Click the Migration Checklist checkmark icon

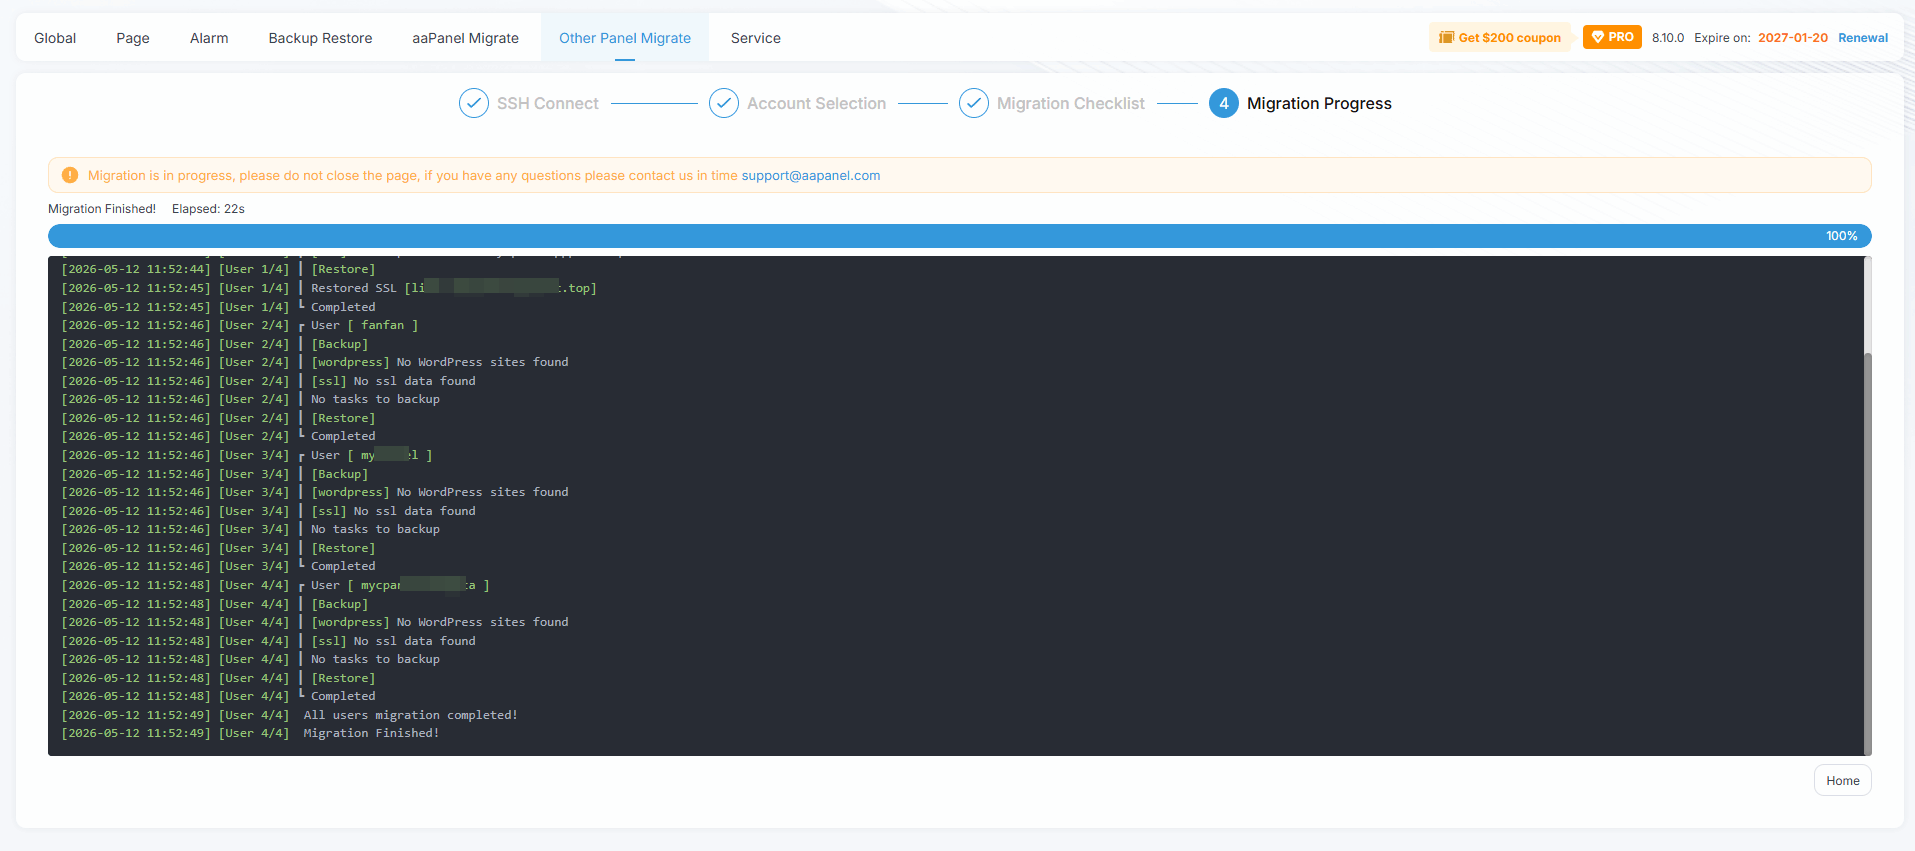974,103
